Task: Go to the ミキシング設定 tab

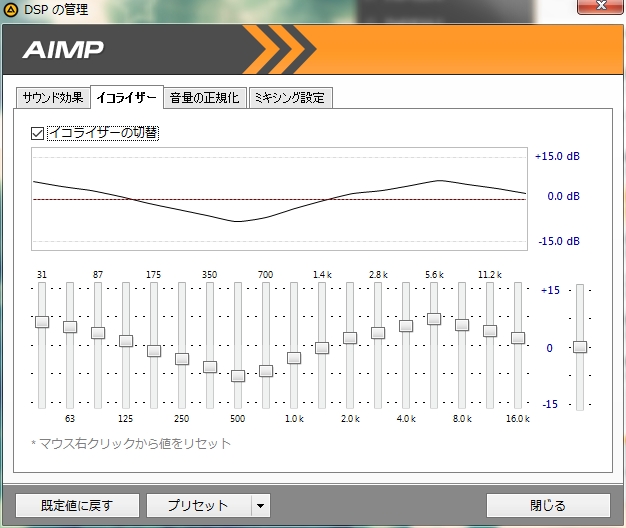Action: pyautogui.click(x=290, y=97)
